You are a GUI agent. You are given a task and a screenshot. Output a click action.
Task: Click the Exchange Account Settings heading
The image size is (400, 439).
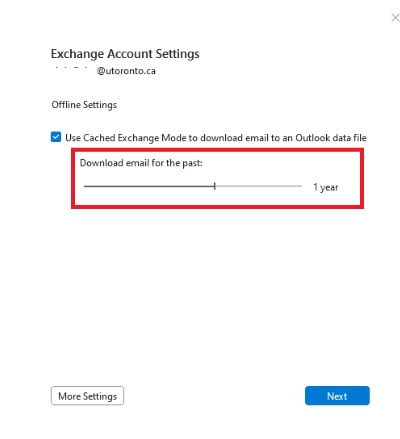click(x=125, y=54)
